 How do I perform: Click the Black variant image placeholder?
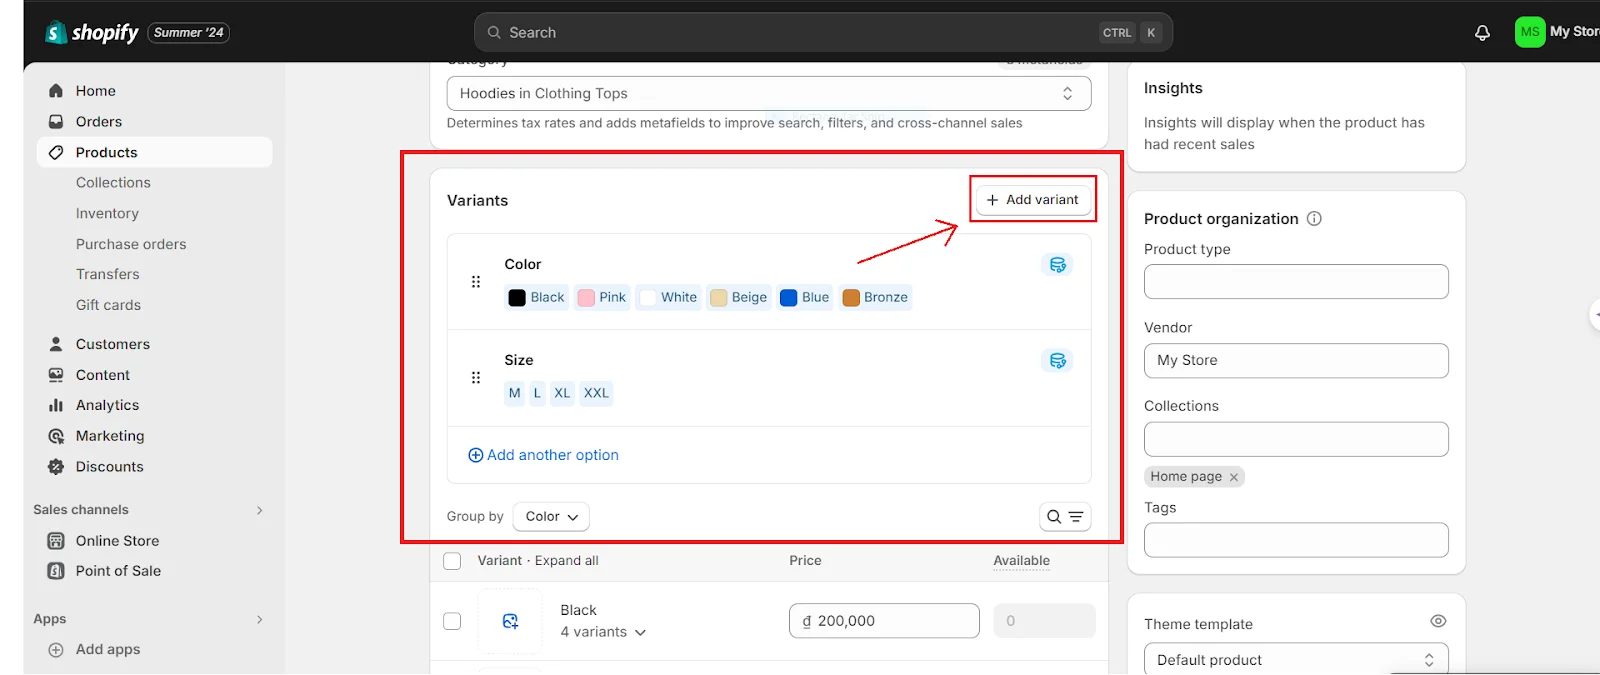(x=510, y=621)
